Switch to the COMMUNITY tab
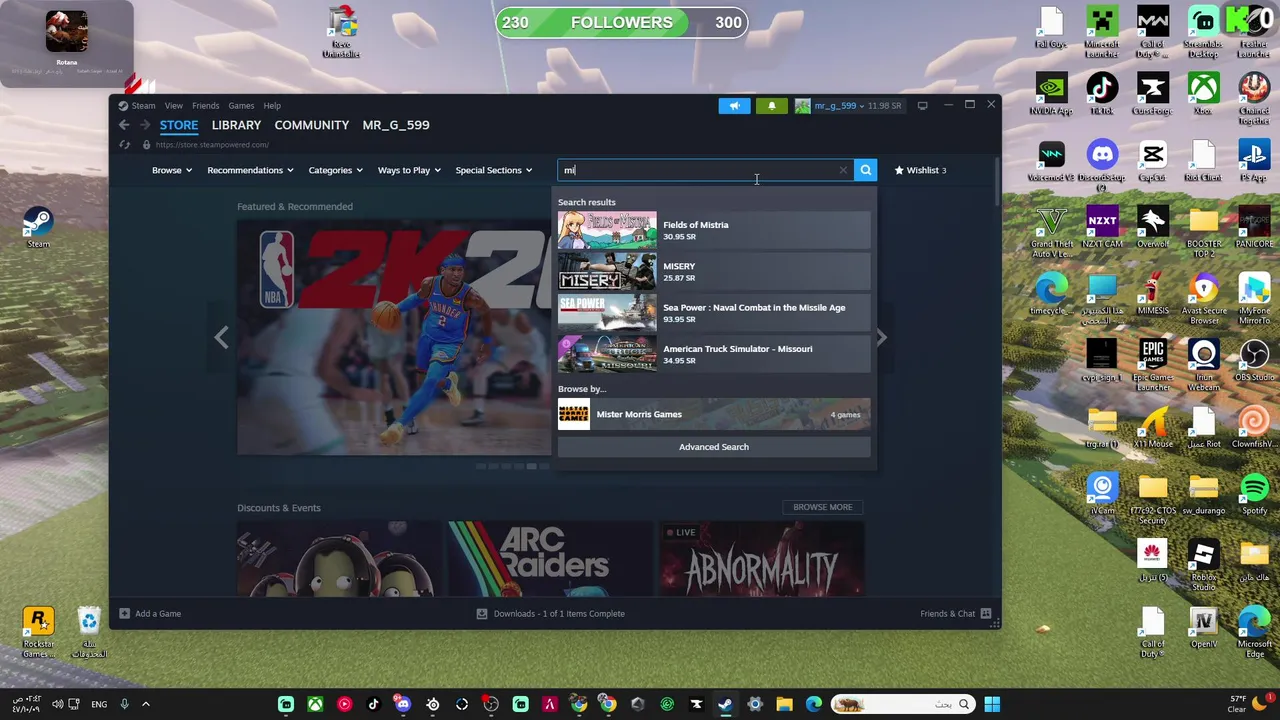 tap(311, 125)
